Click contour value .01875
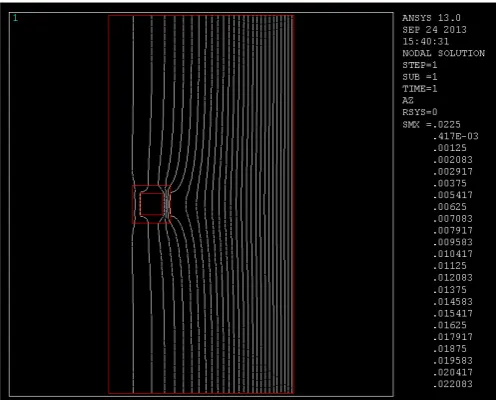 pyautogui.click(x=450, y=349)
